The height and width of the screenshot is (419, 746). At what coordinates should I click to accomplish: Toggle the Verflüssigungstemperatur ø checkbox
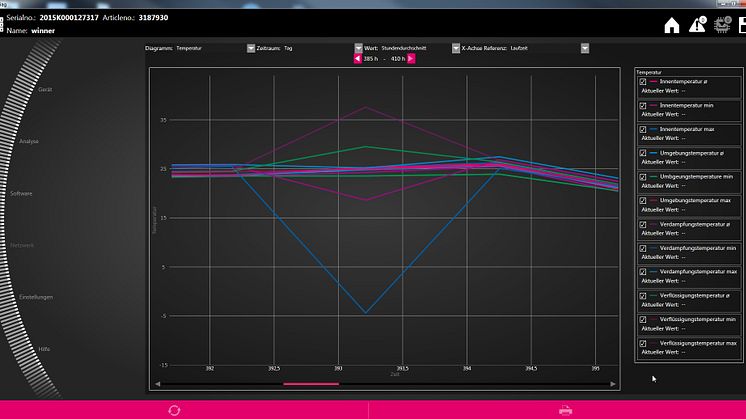tap(643, 296)
